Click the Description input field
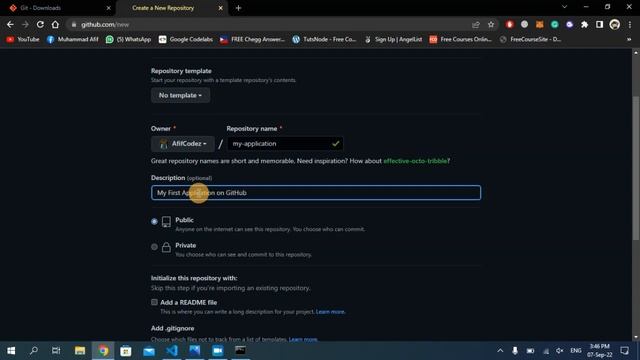 [x=316, y=193]
